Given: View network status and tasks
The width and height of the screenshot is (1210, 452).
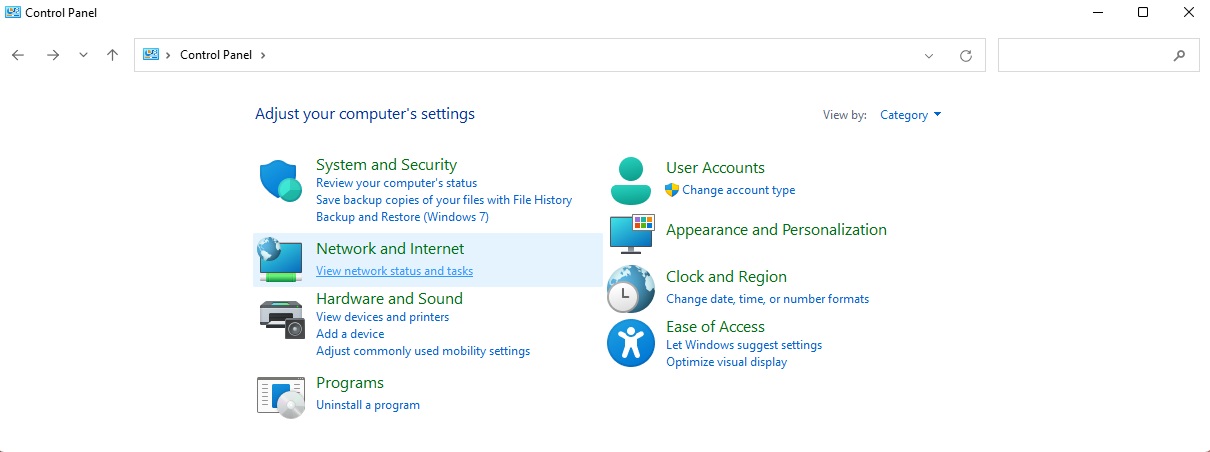Looking at the screenshot, I should [394, 271].
